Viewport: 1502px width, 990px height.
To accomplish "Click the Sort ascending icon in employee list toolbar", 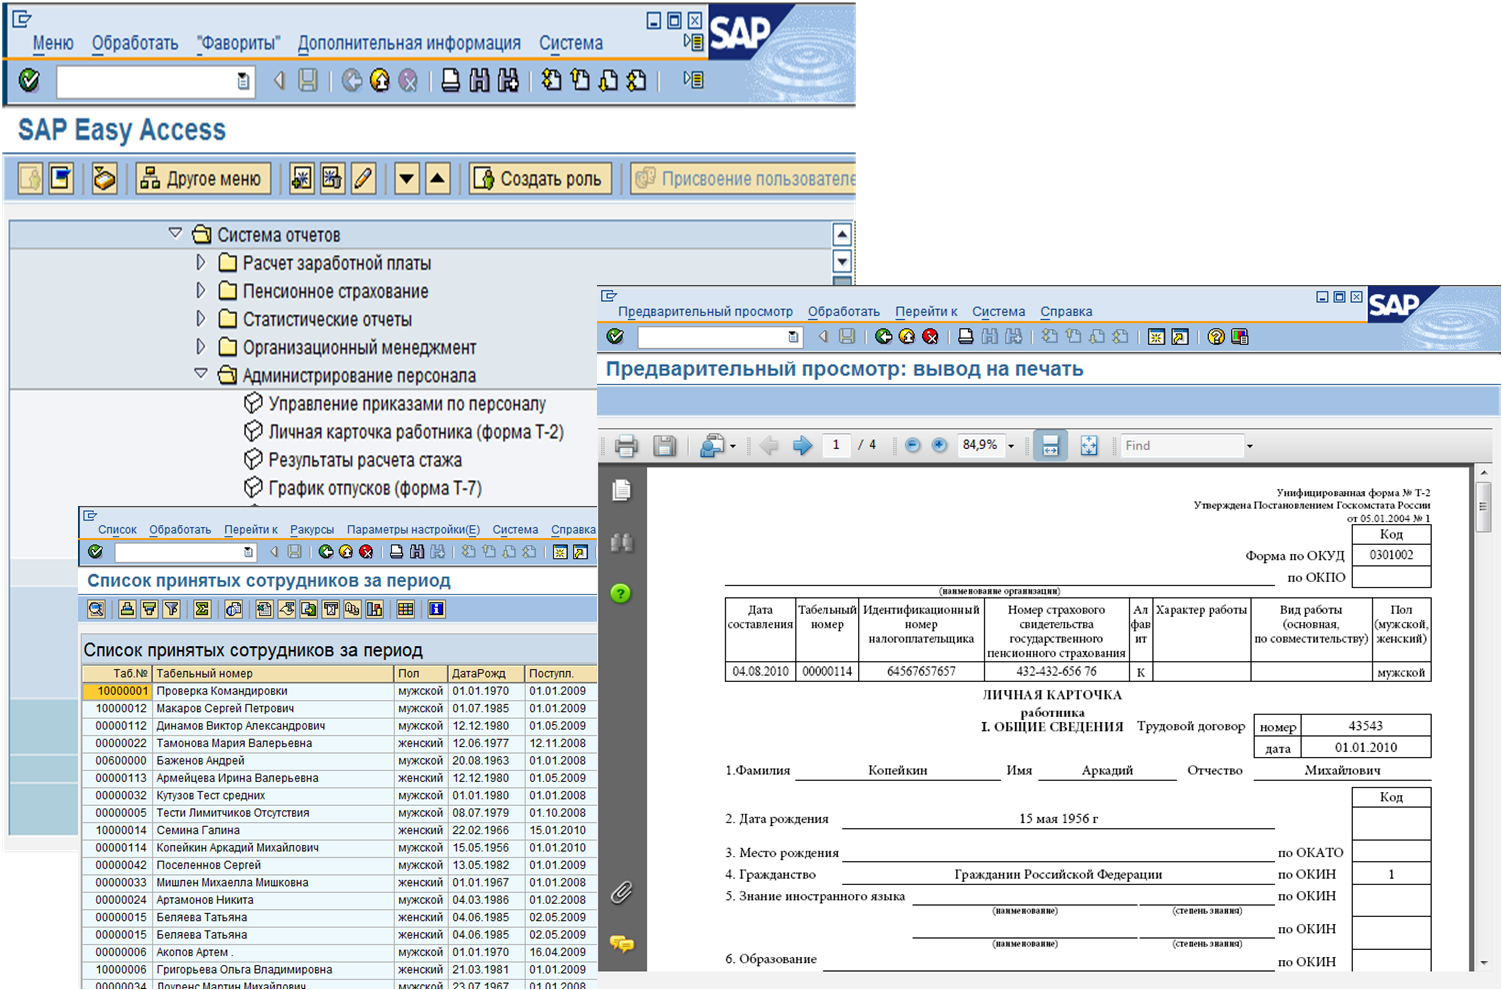I will tap(127, 609).
